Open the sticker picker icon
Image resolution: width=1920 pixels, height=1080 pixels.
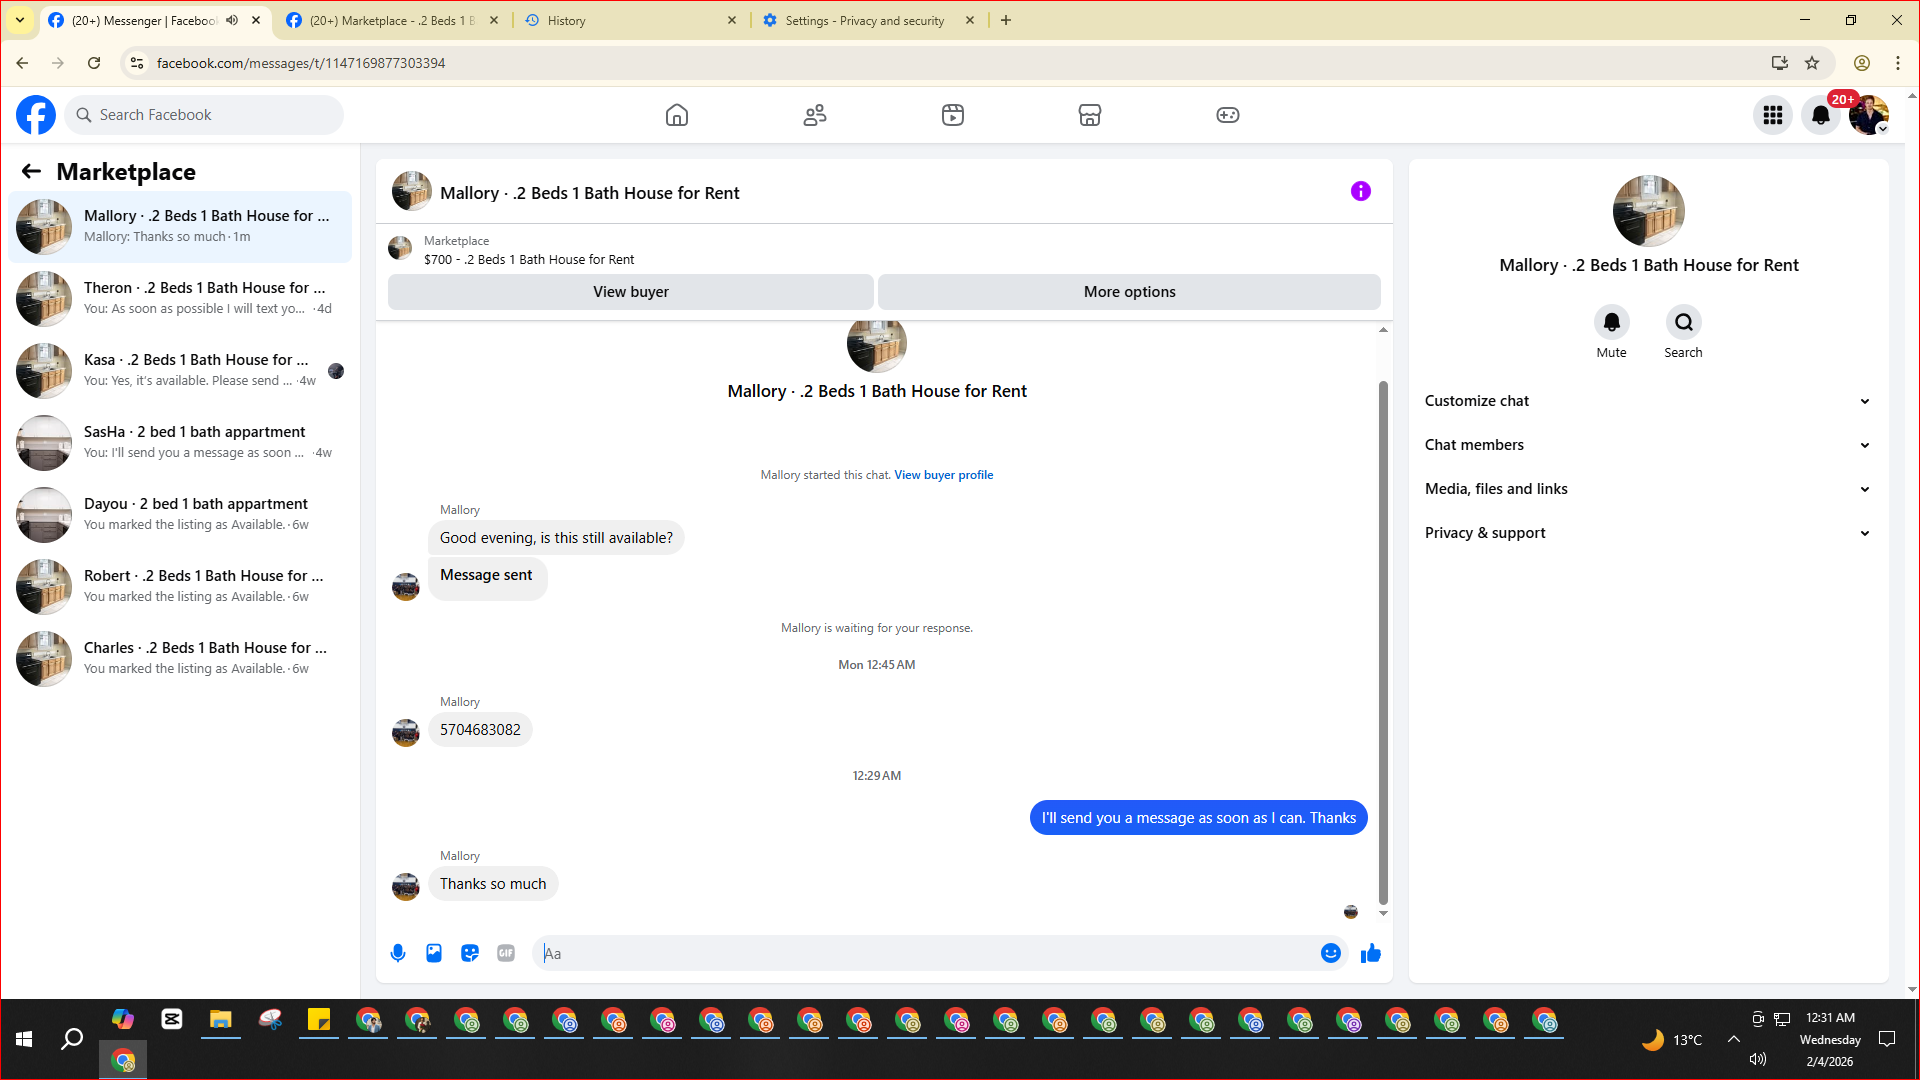[x=470, y=953]
